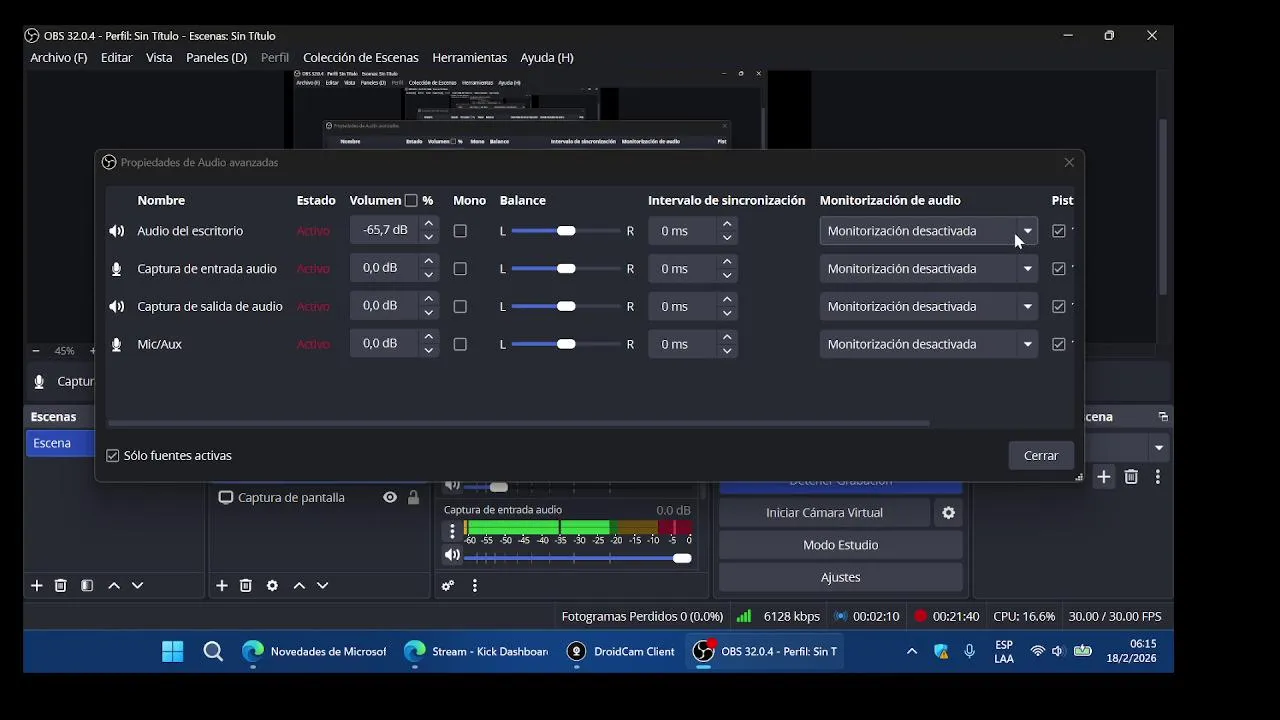Enable Mono for Captura de entrada audio
The height and width of the screenshot is (720, 1280).
point(460,269)
